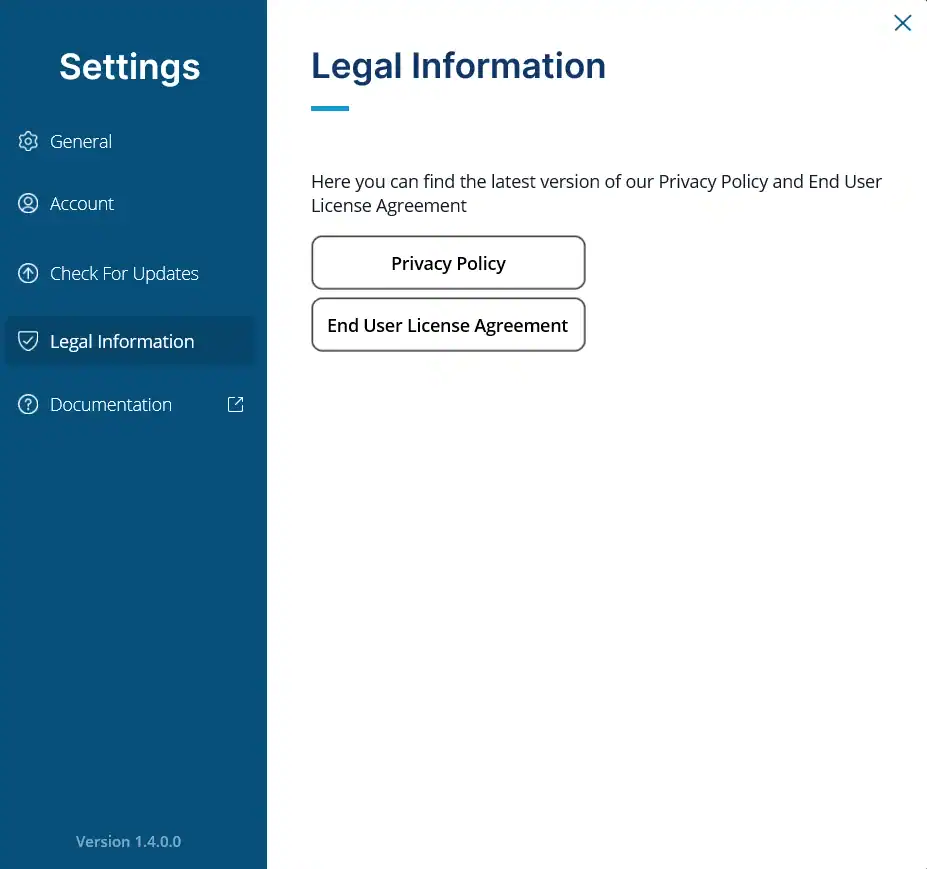
Task: Close the Settings window with the X
Action: coord(902,23)
